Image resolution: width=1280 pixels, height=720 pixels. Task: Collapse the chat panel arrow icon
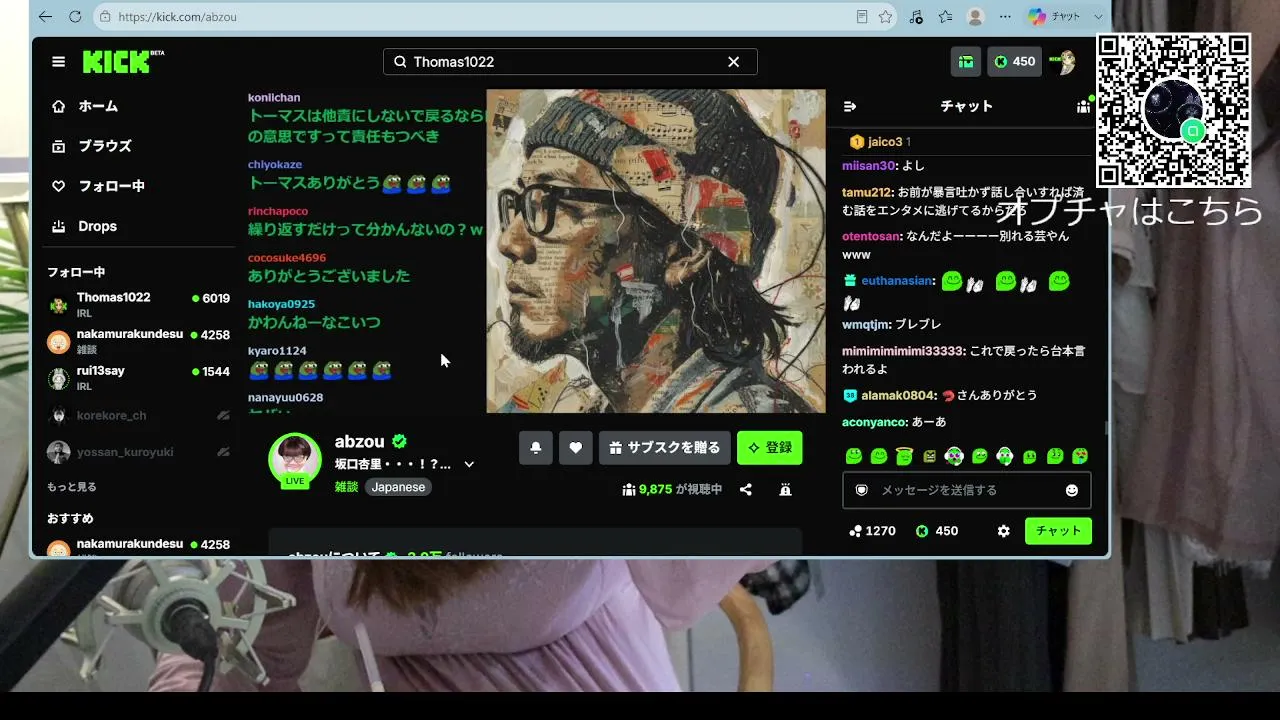851,107
